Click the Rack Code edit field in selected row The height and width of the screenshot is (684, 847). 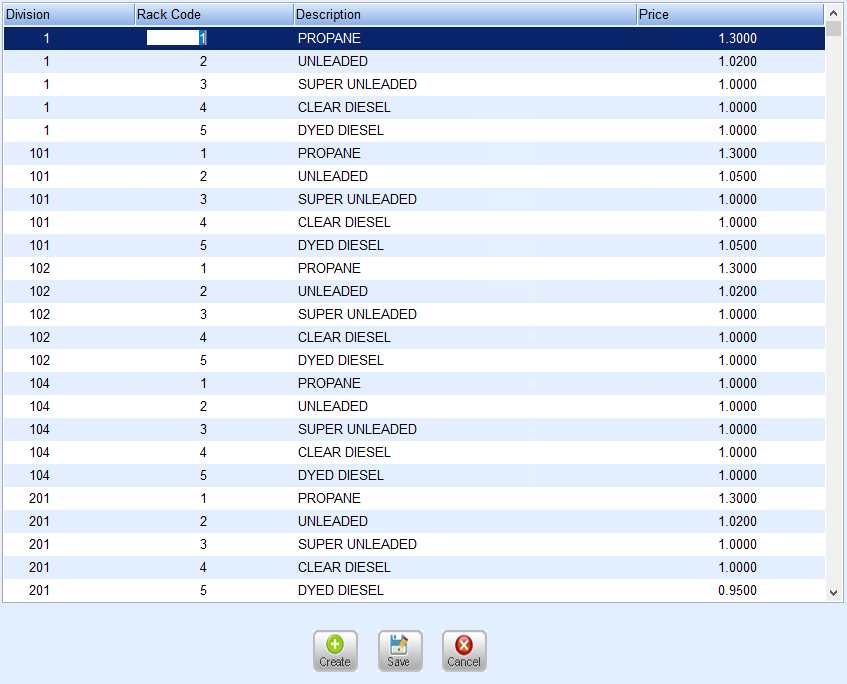pyautogui.click(x=177, y=38)
